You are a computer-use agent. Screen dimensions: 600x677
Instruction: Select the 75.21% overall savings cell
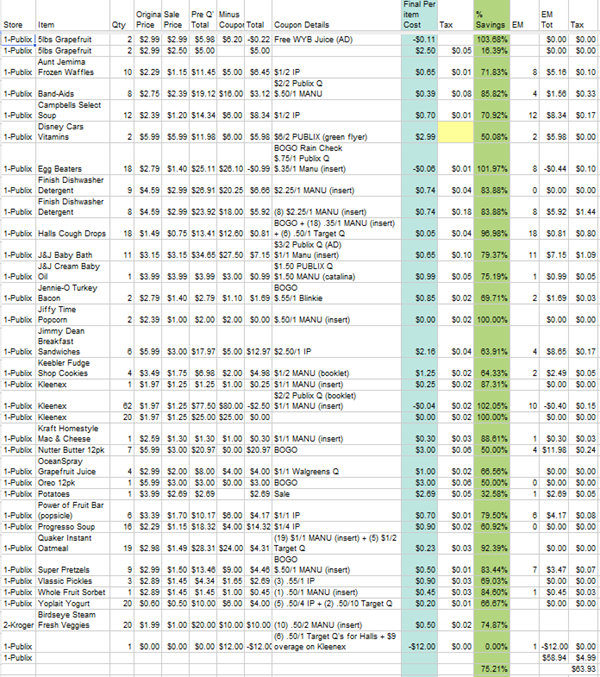492,669
